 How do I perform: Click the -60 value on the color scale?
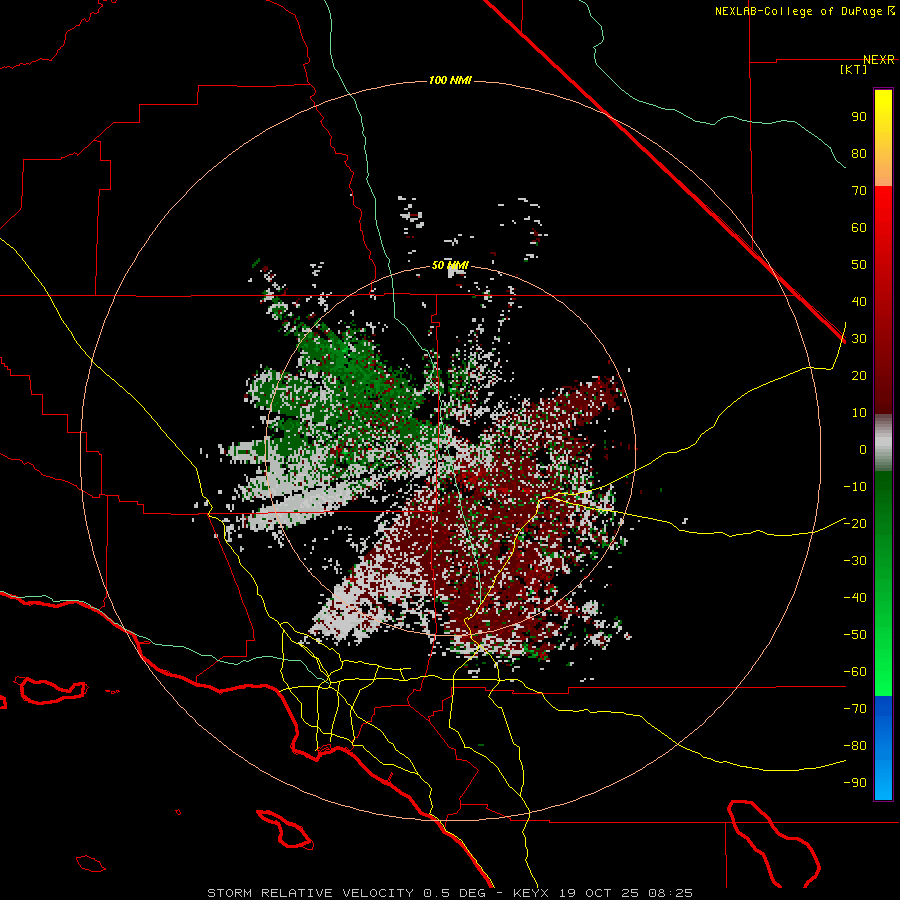tap(855, 672)
